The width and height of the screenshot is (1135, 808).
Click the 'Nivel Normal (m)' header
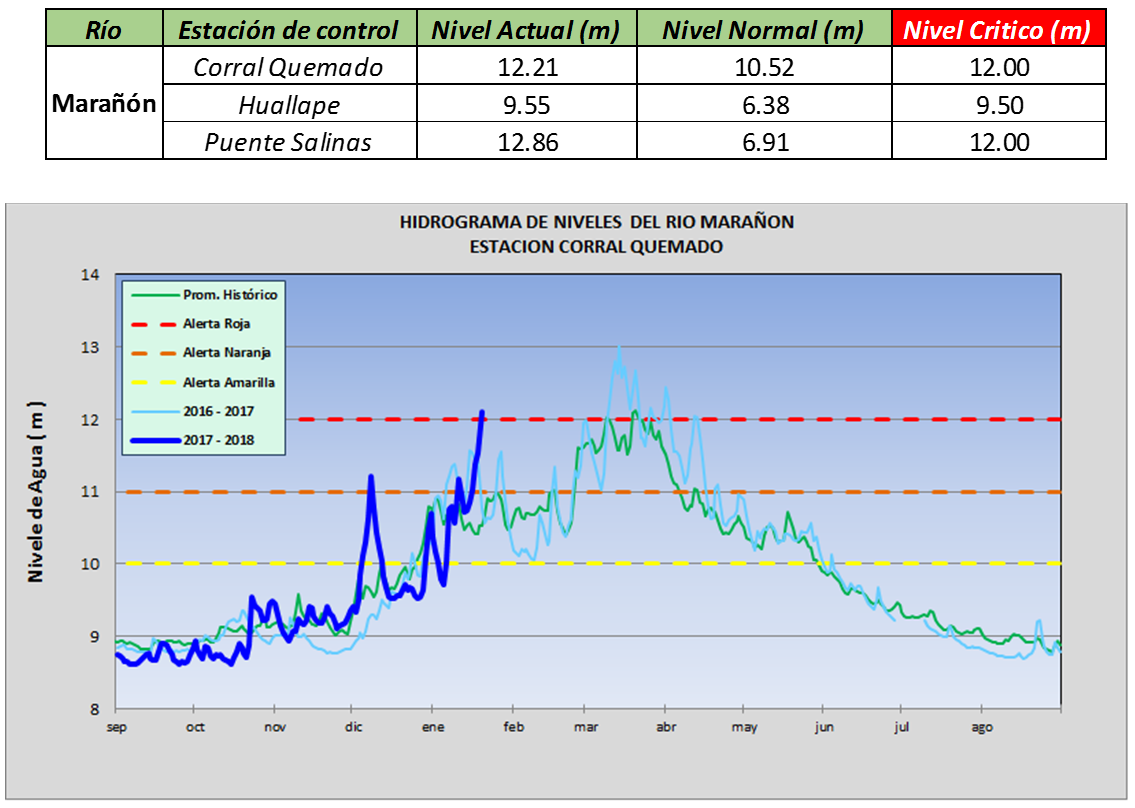click(x=764, y=29)
